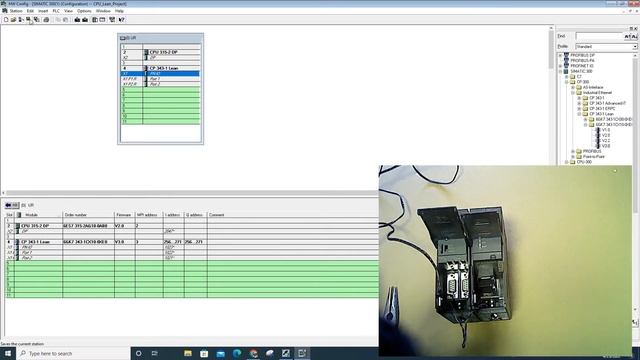Select highlighted PN-IO row in rack

pos(160,73)
